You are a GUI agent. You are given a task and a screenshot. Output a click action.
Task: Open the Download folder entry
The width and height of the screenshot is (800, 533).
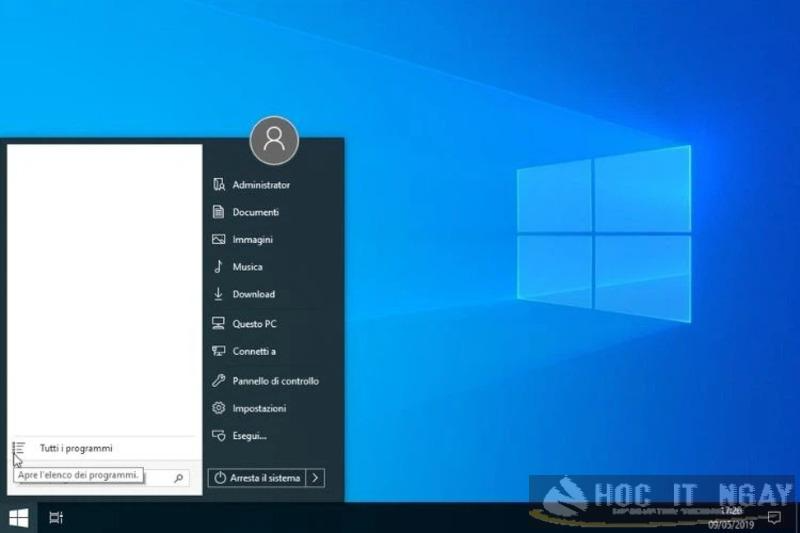click(254, 294)
